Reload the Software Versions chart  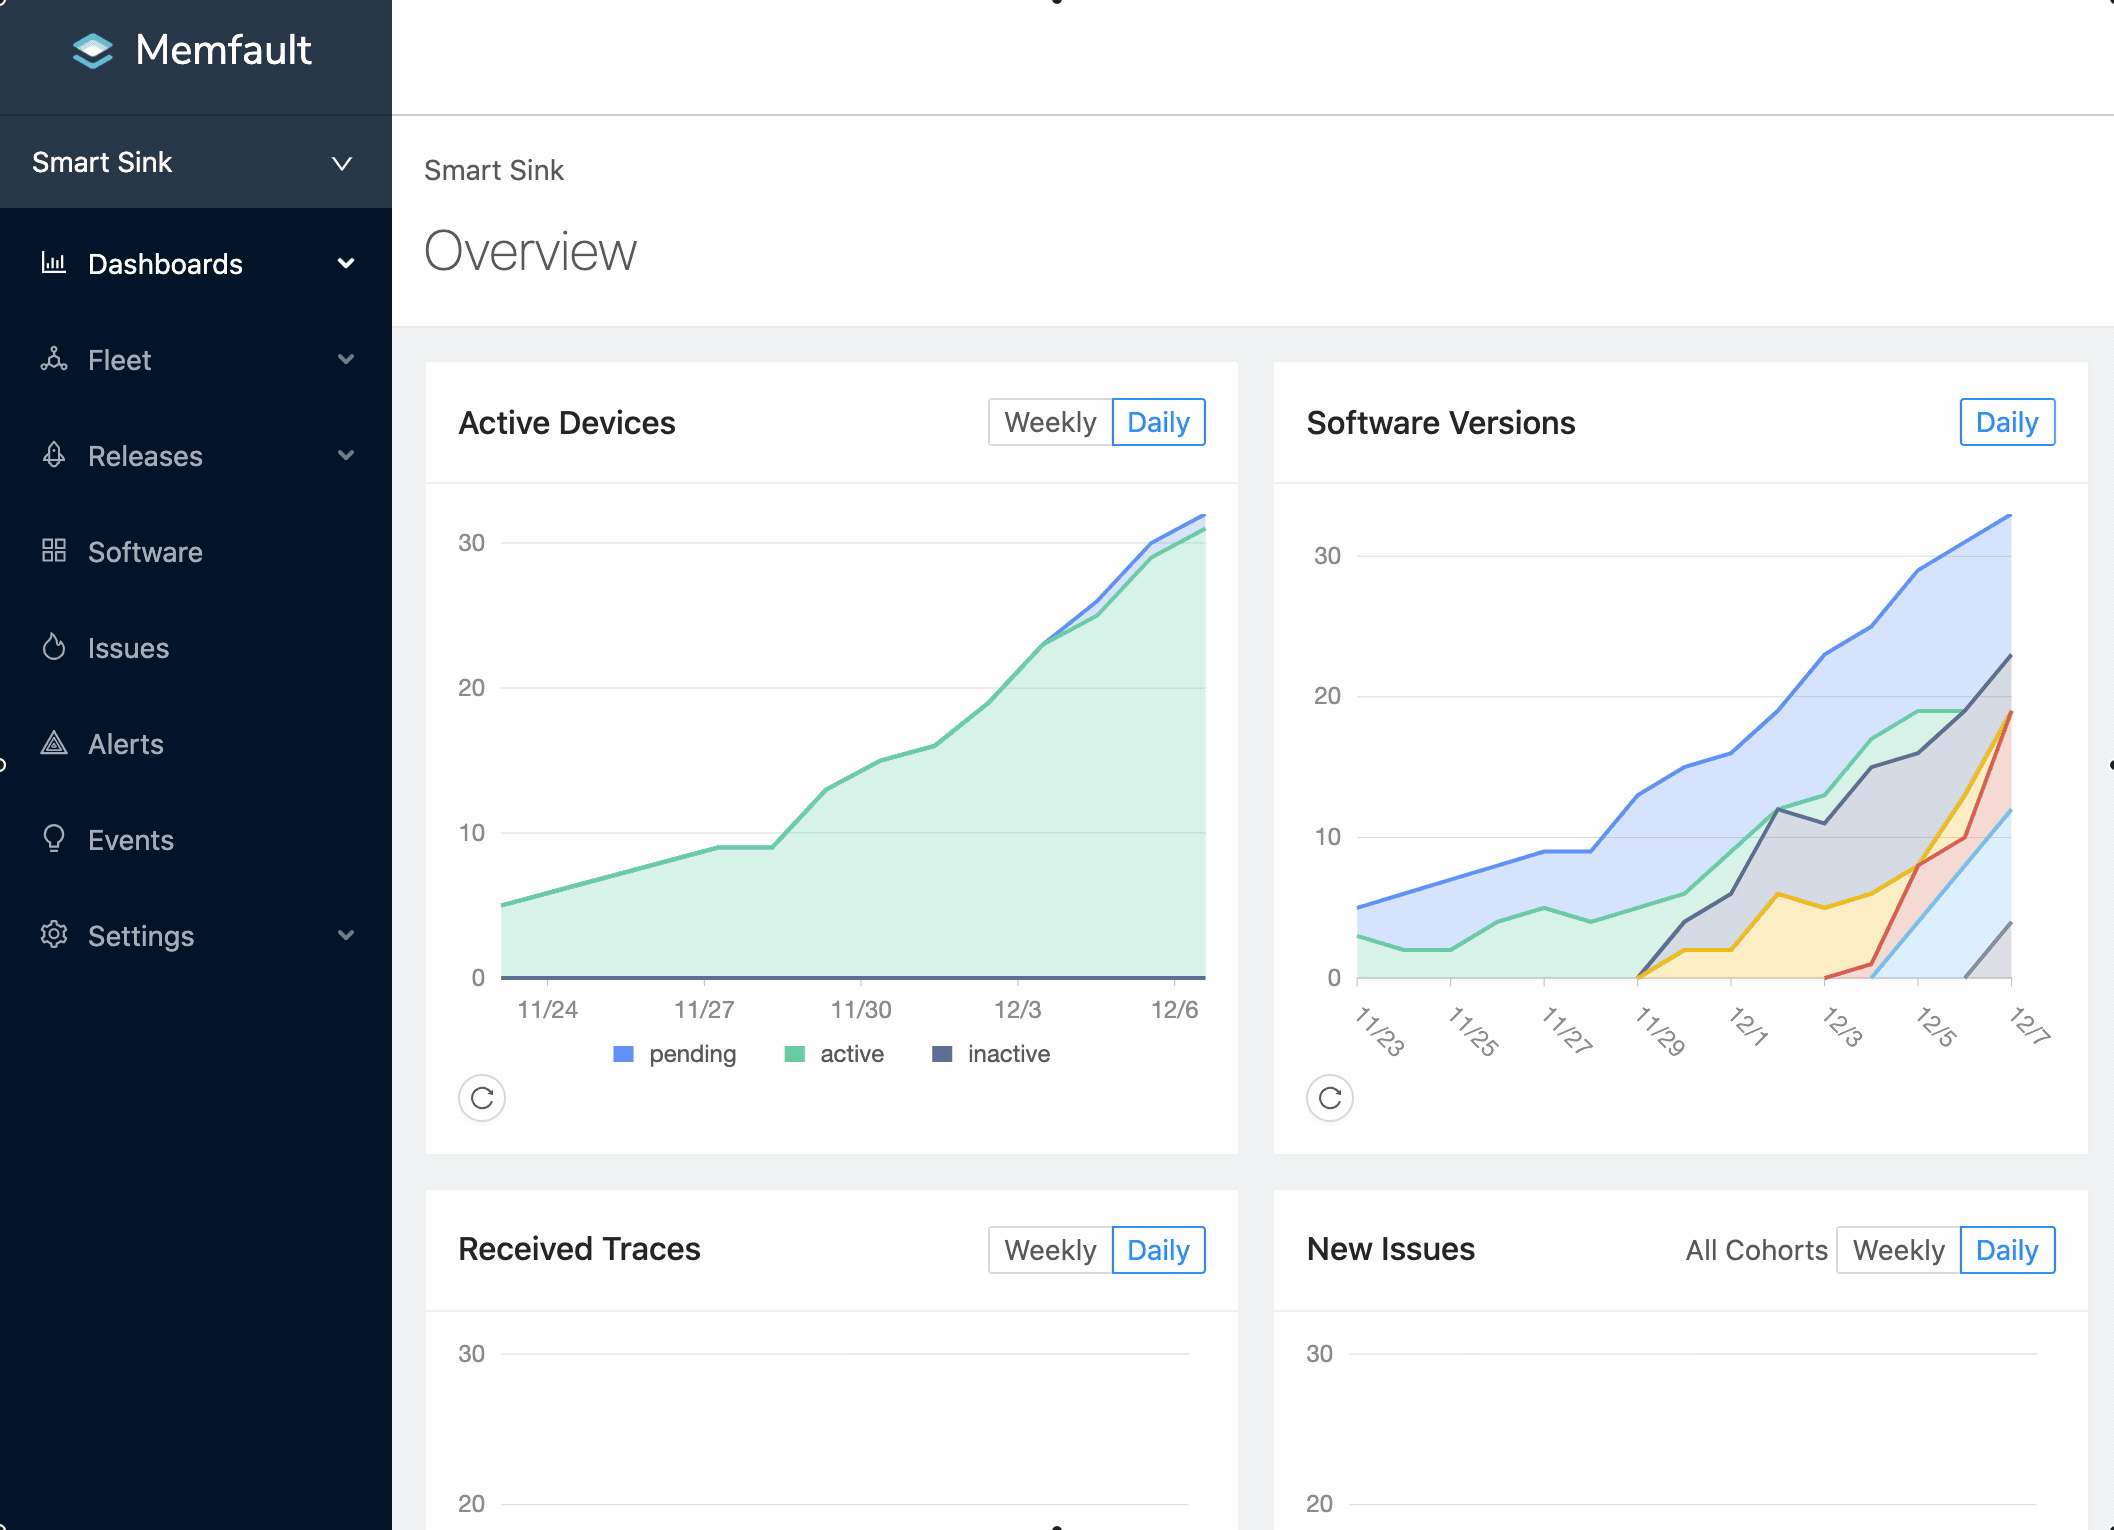[x=1330, y=1098]
